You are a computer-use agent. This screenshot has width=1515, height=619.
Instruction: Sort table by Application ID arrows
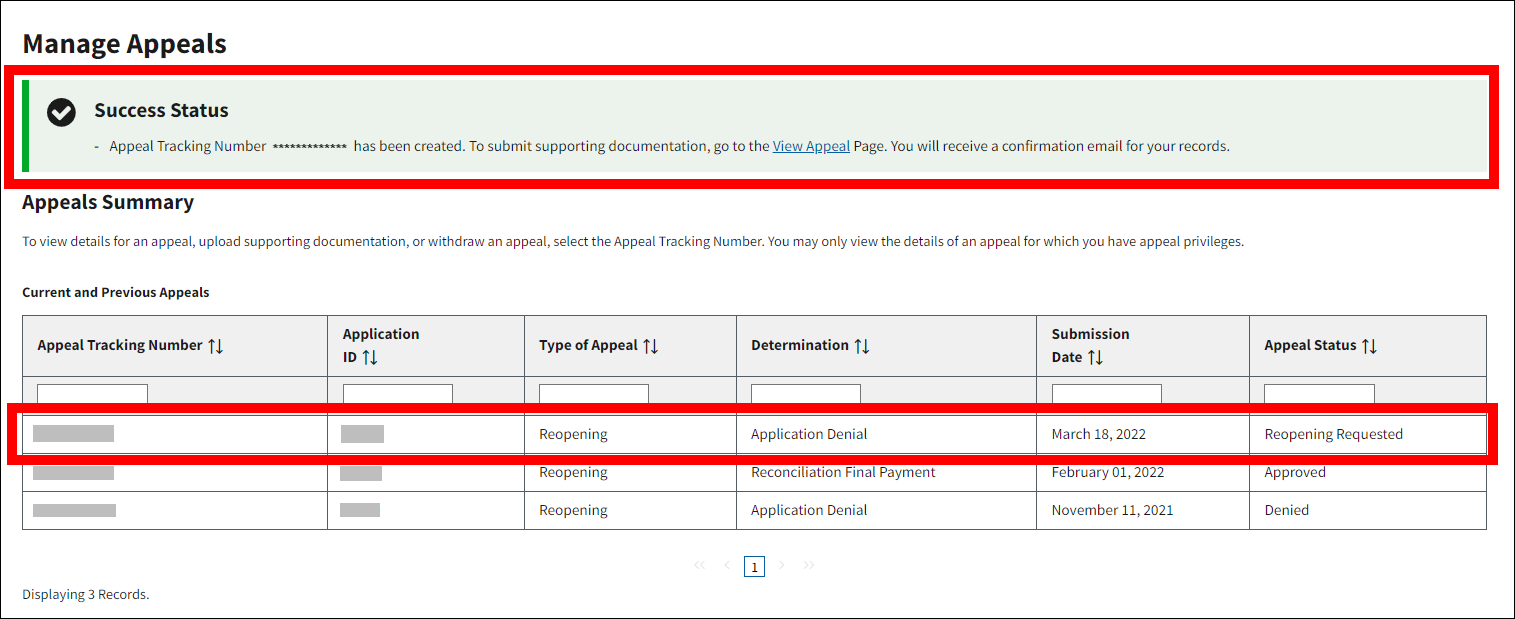[370, 357]
